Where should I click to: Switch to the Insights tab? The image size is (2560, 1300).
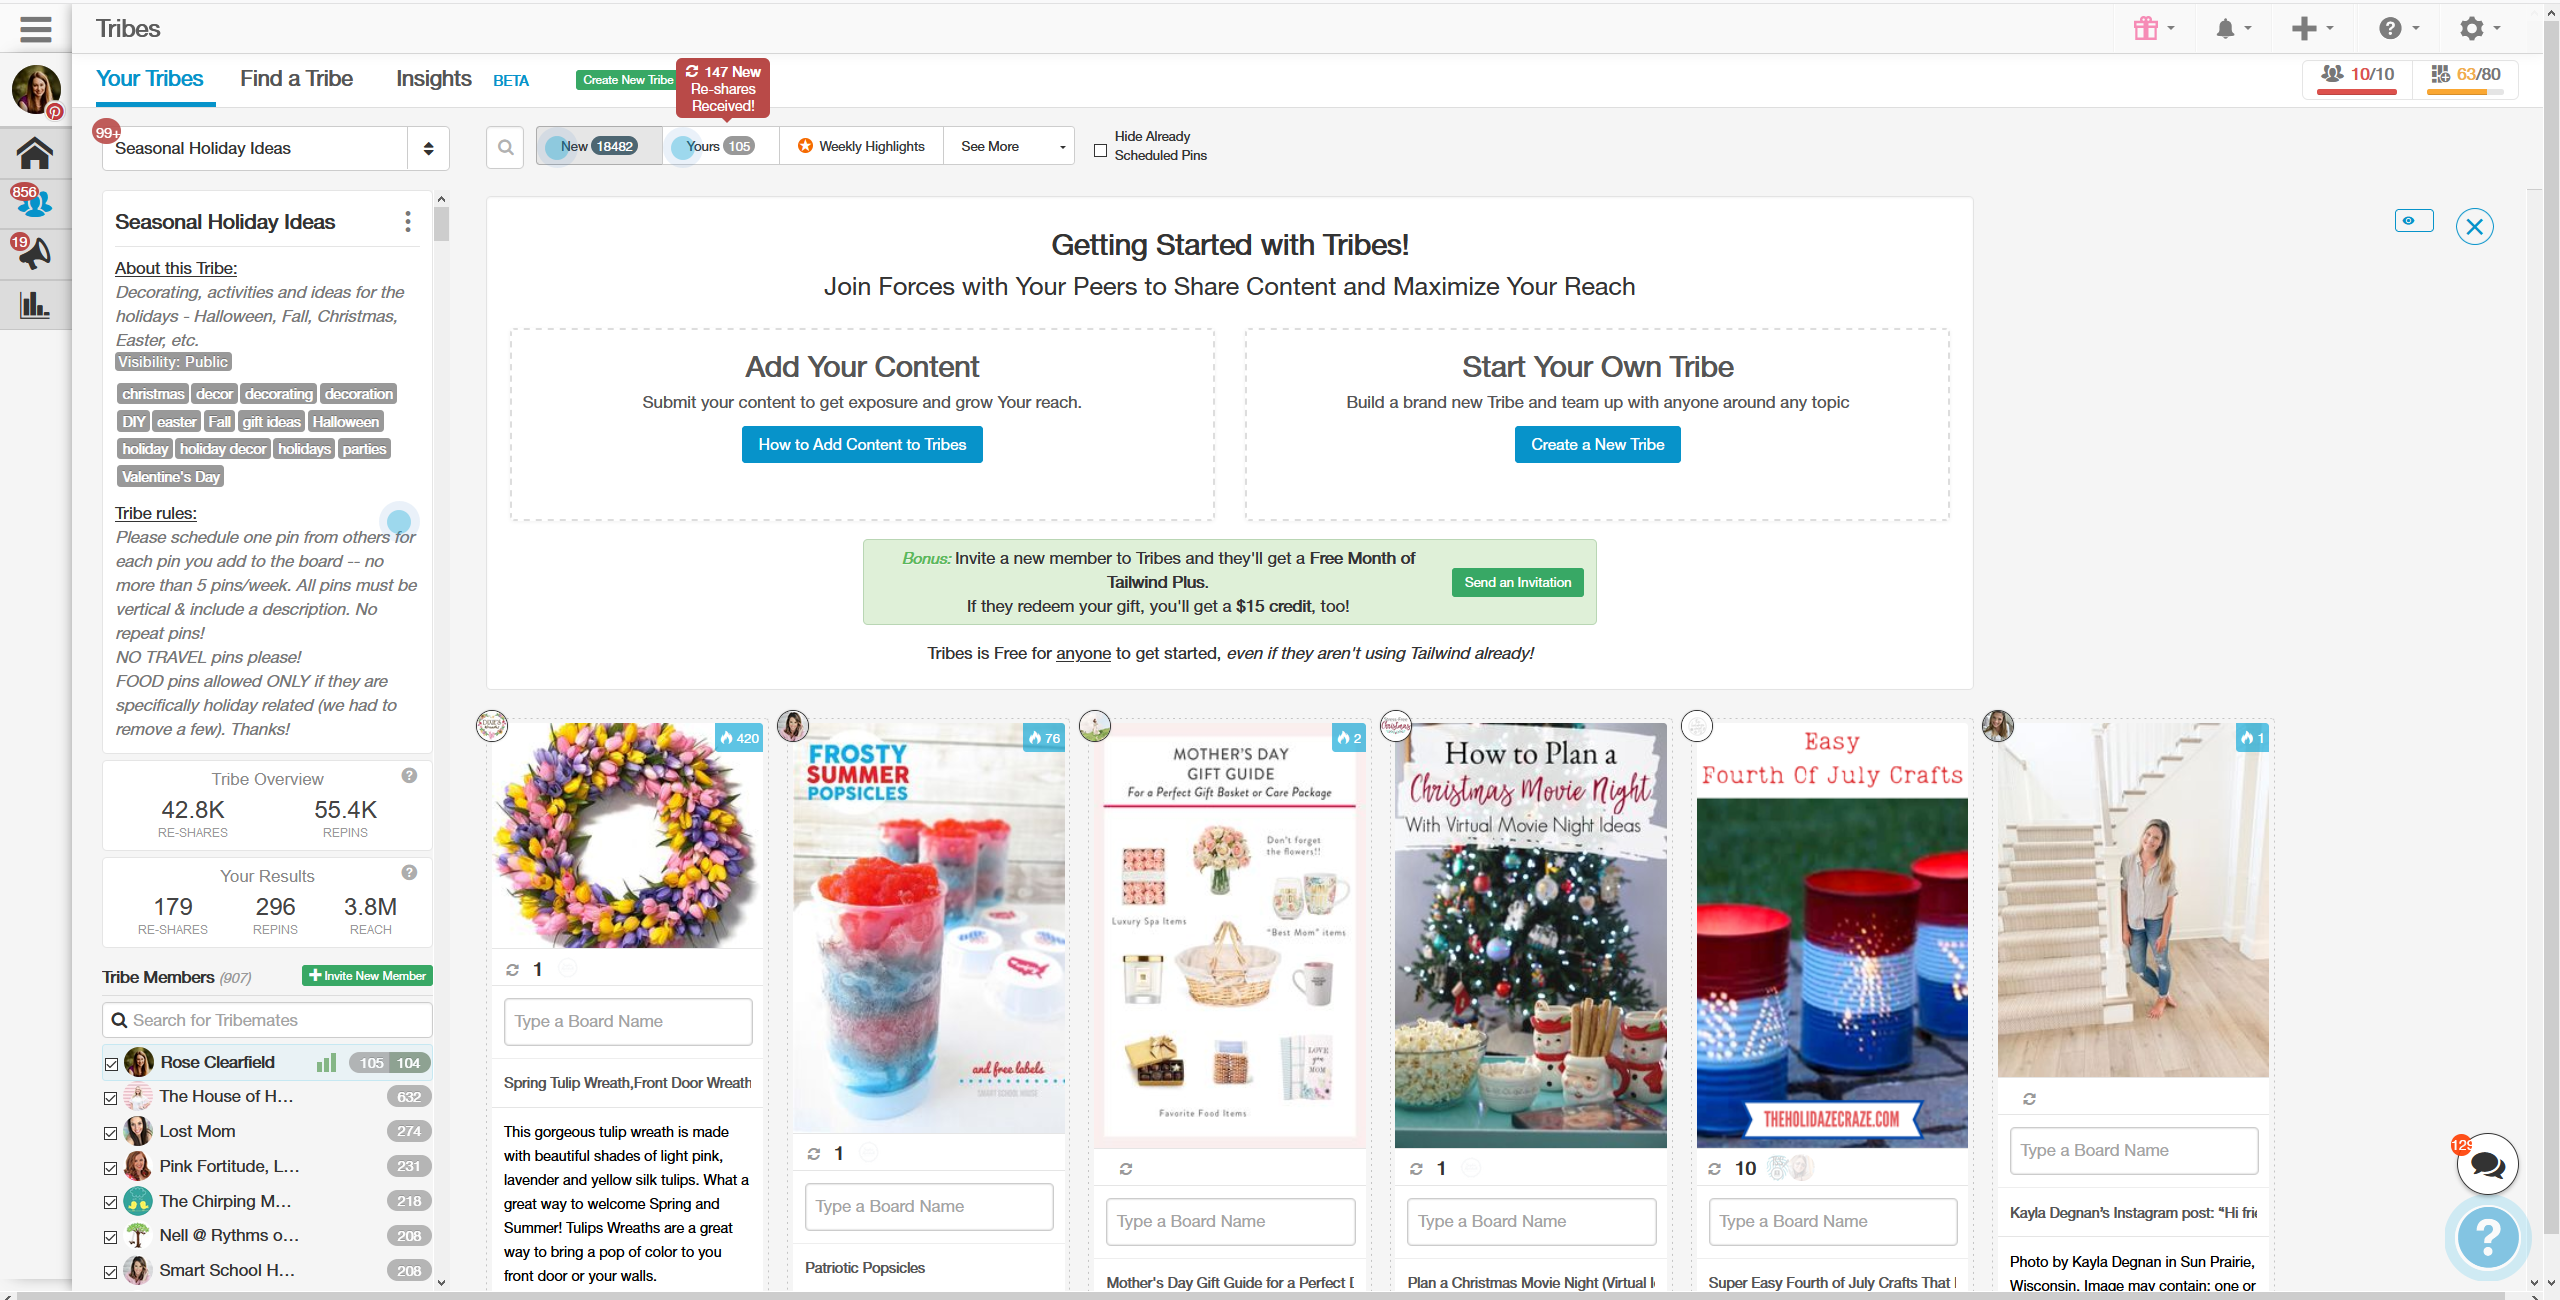coord(434,79)
